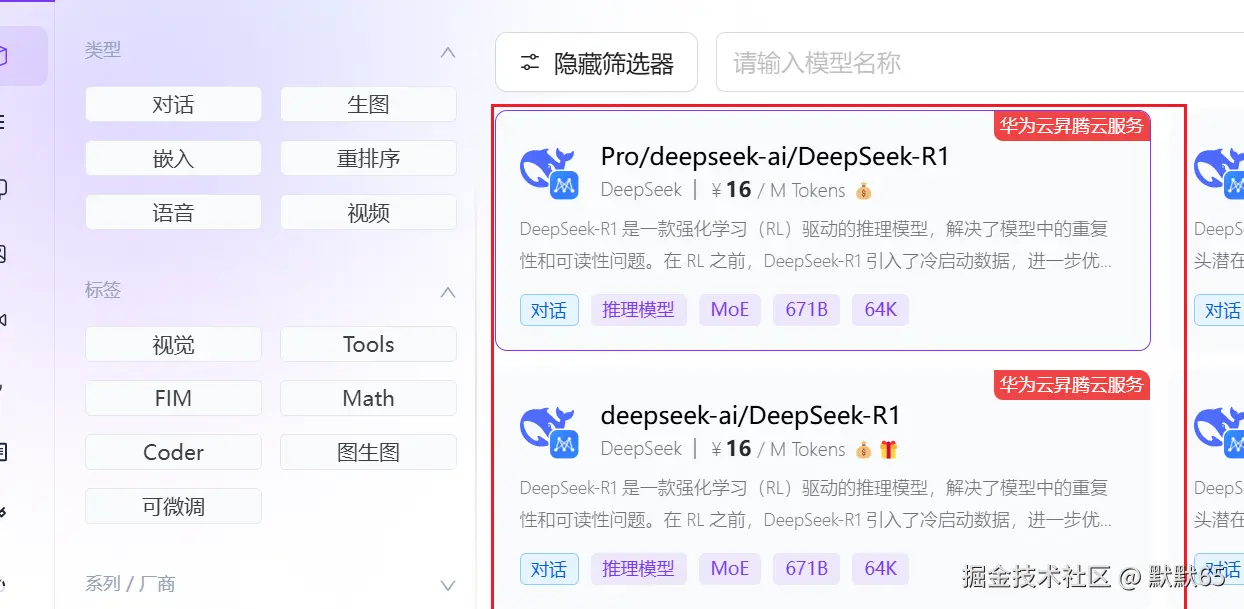Click ¥16 / M Tokens price on Pro/deepseek-ai card

(x=778, y=190)
